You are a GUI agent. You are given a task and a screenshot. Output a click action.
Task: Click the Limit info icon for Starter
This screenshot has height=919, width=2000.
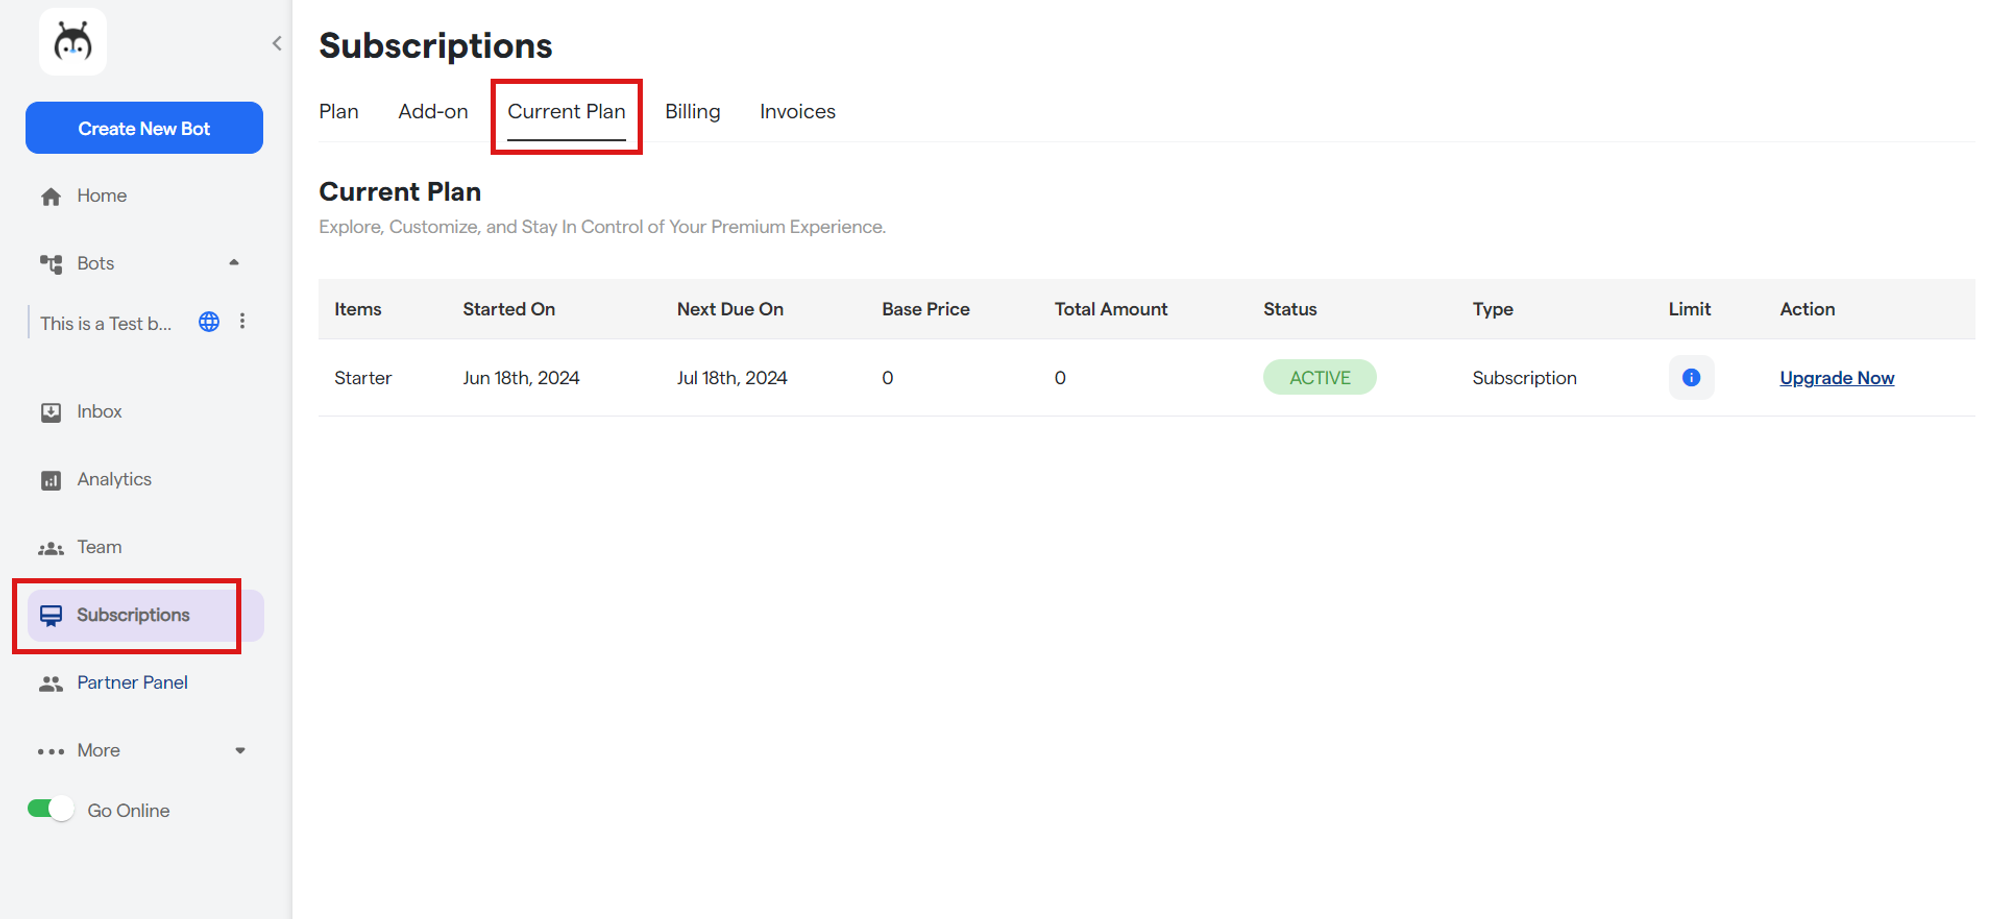pos(1691,378)
